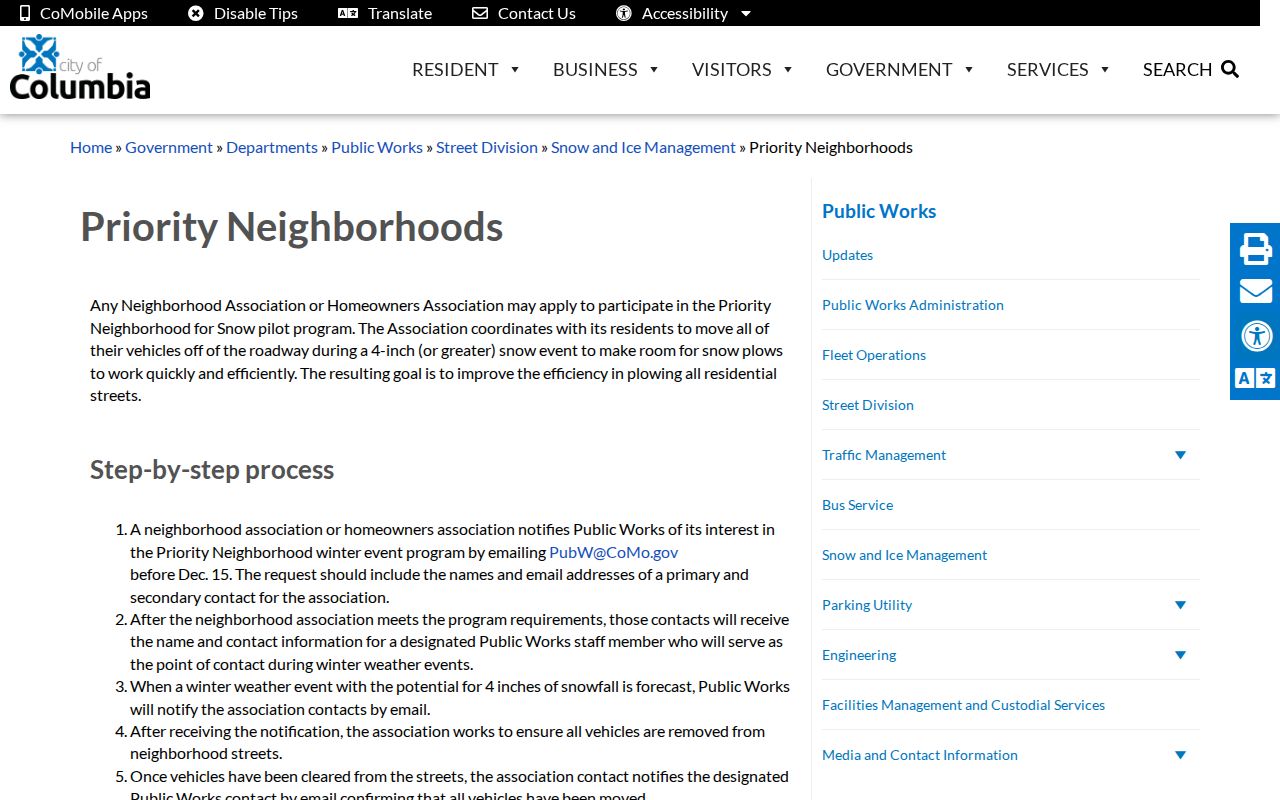Viewport: 1280px width, 800px height.
Task: Open Facilities Management and Custodial Services
Action: click(963, 705)
